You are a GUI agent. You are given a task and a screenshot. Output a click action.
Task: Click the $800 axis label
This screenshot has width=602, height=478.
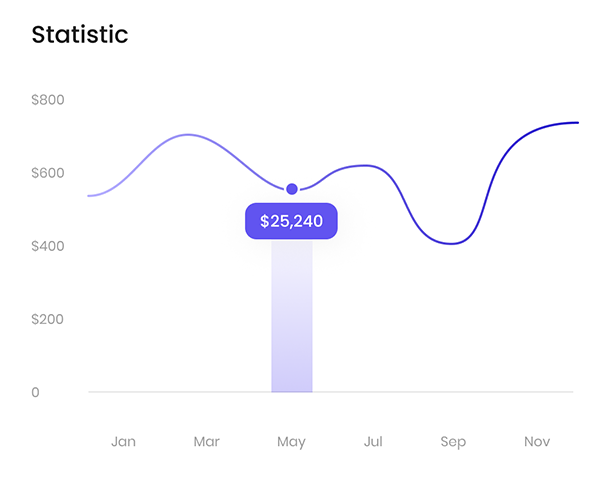pos(48,100)
